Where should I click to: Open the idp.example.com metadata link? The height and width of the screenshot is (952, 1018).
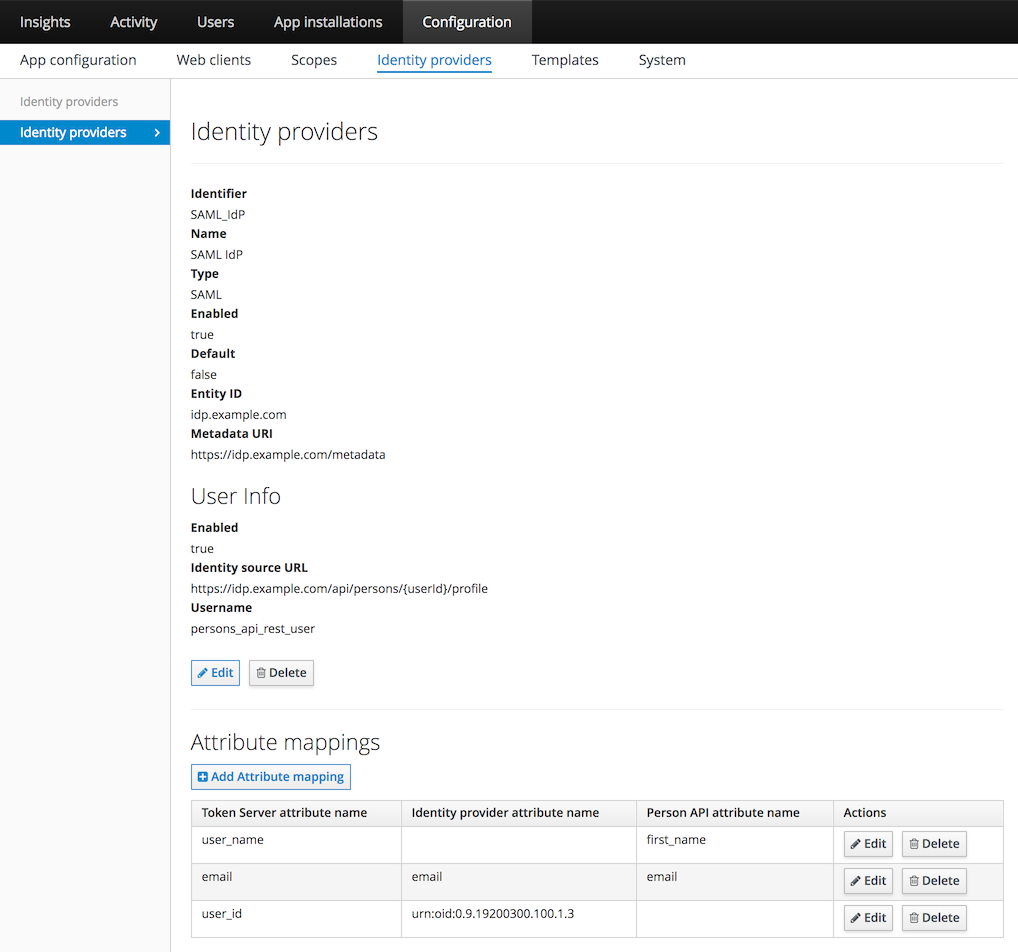click(x=288, y=454)
